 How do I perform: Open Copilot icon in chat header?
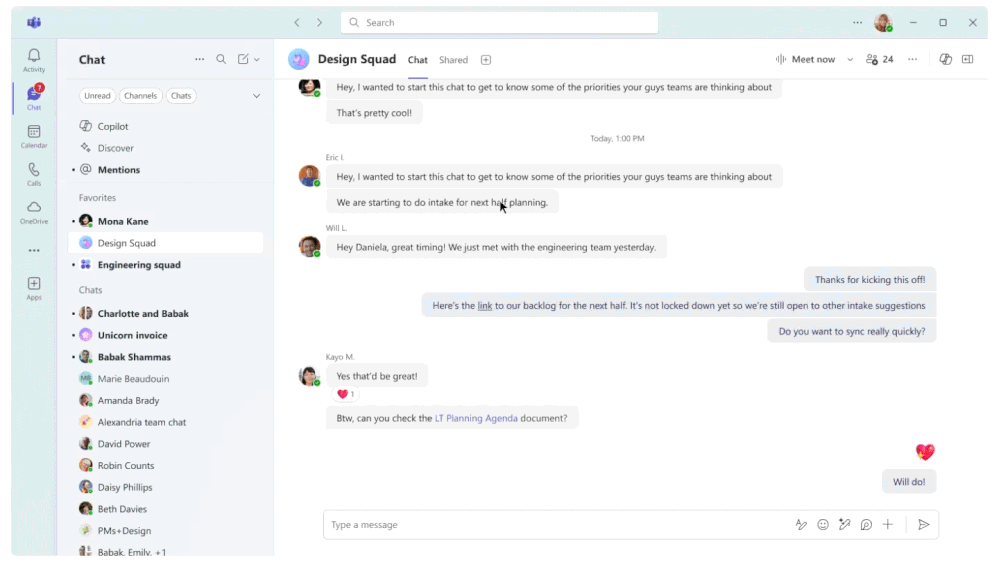click(945, 59)
